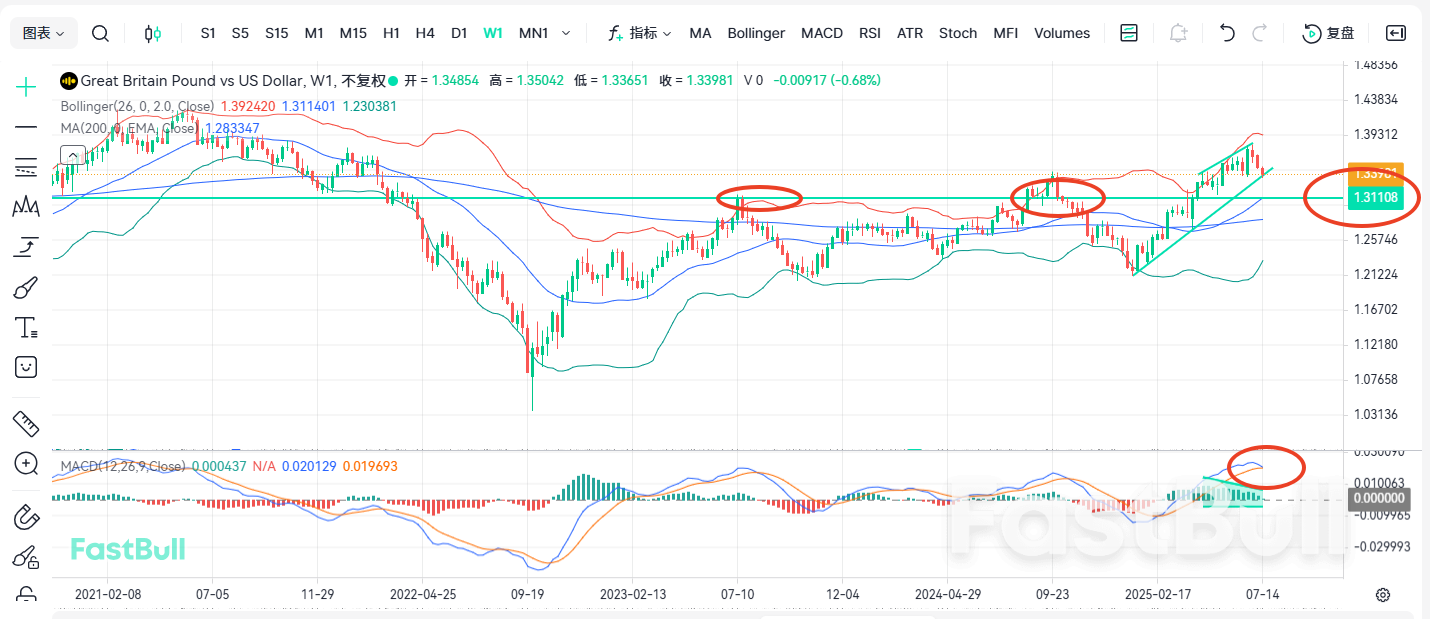Toggle the Bollinger indicator on

pyautogui.click(x=756, y=32)
